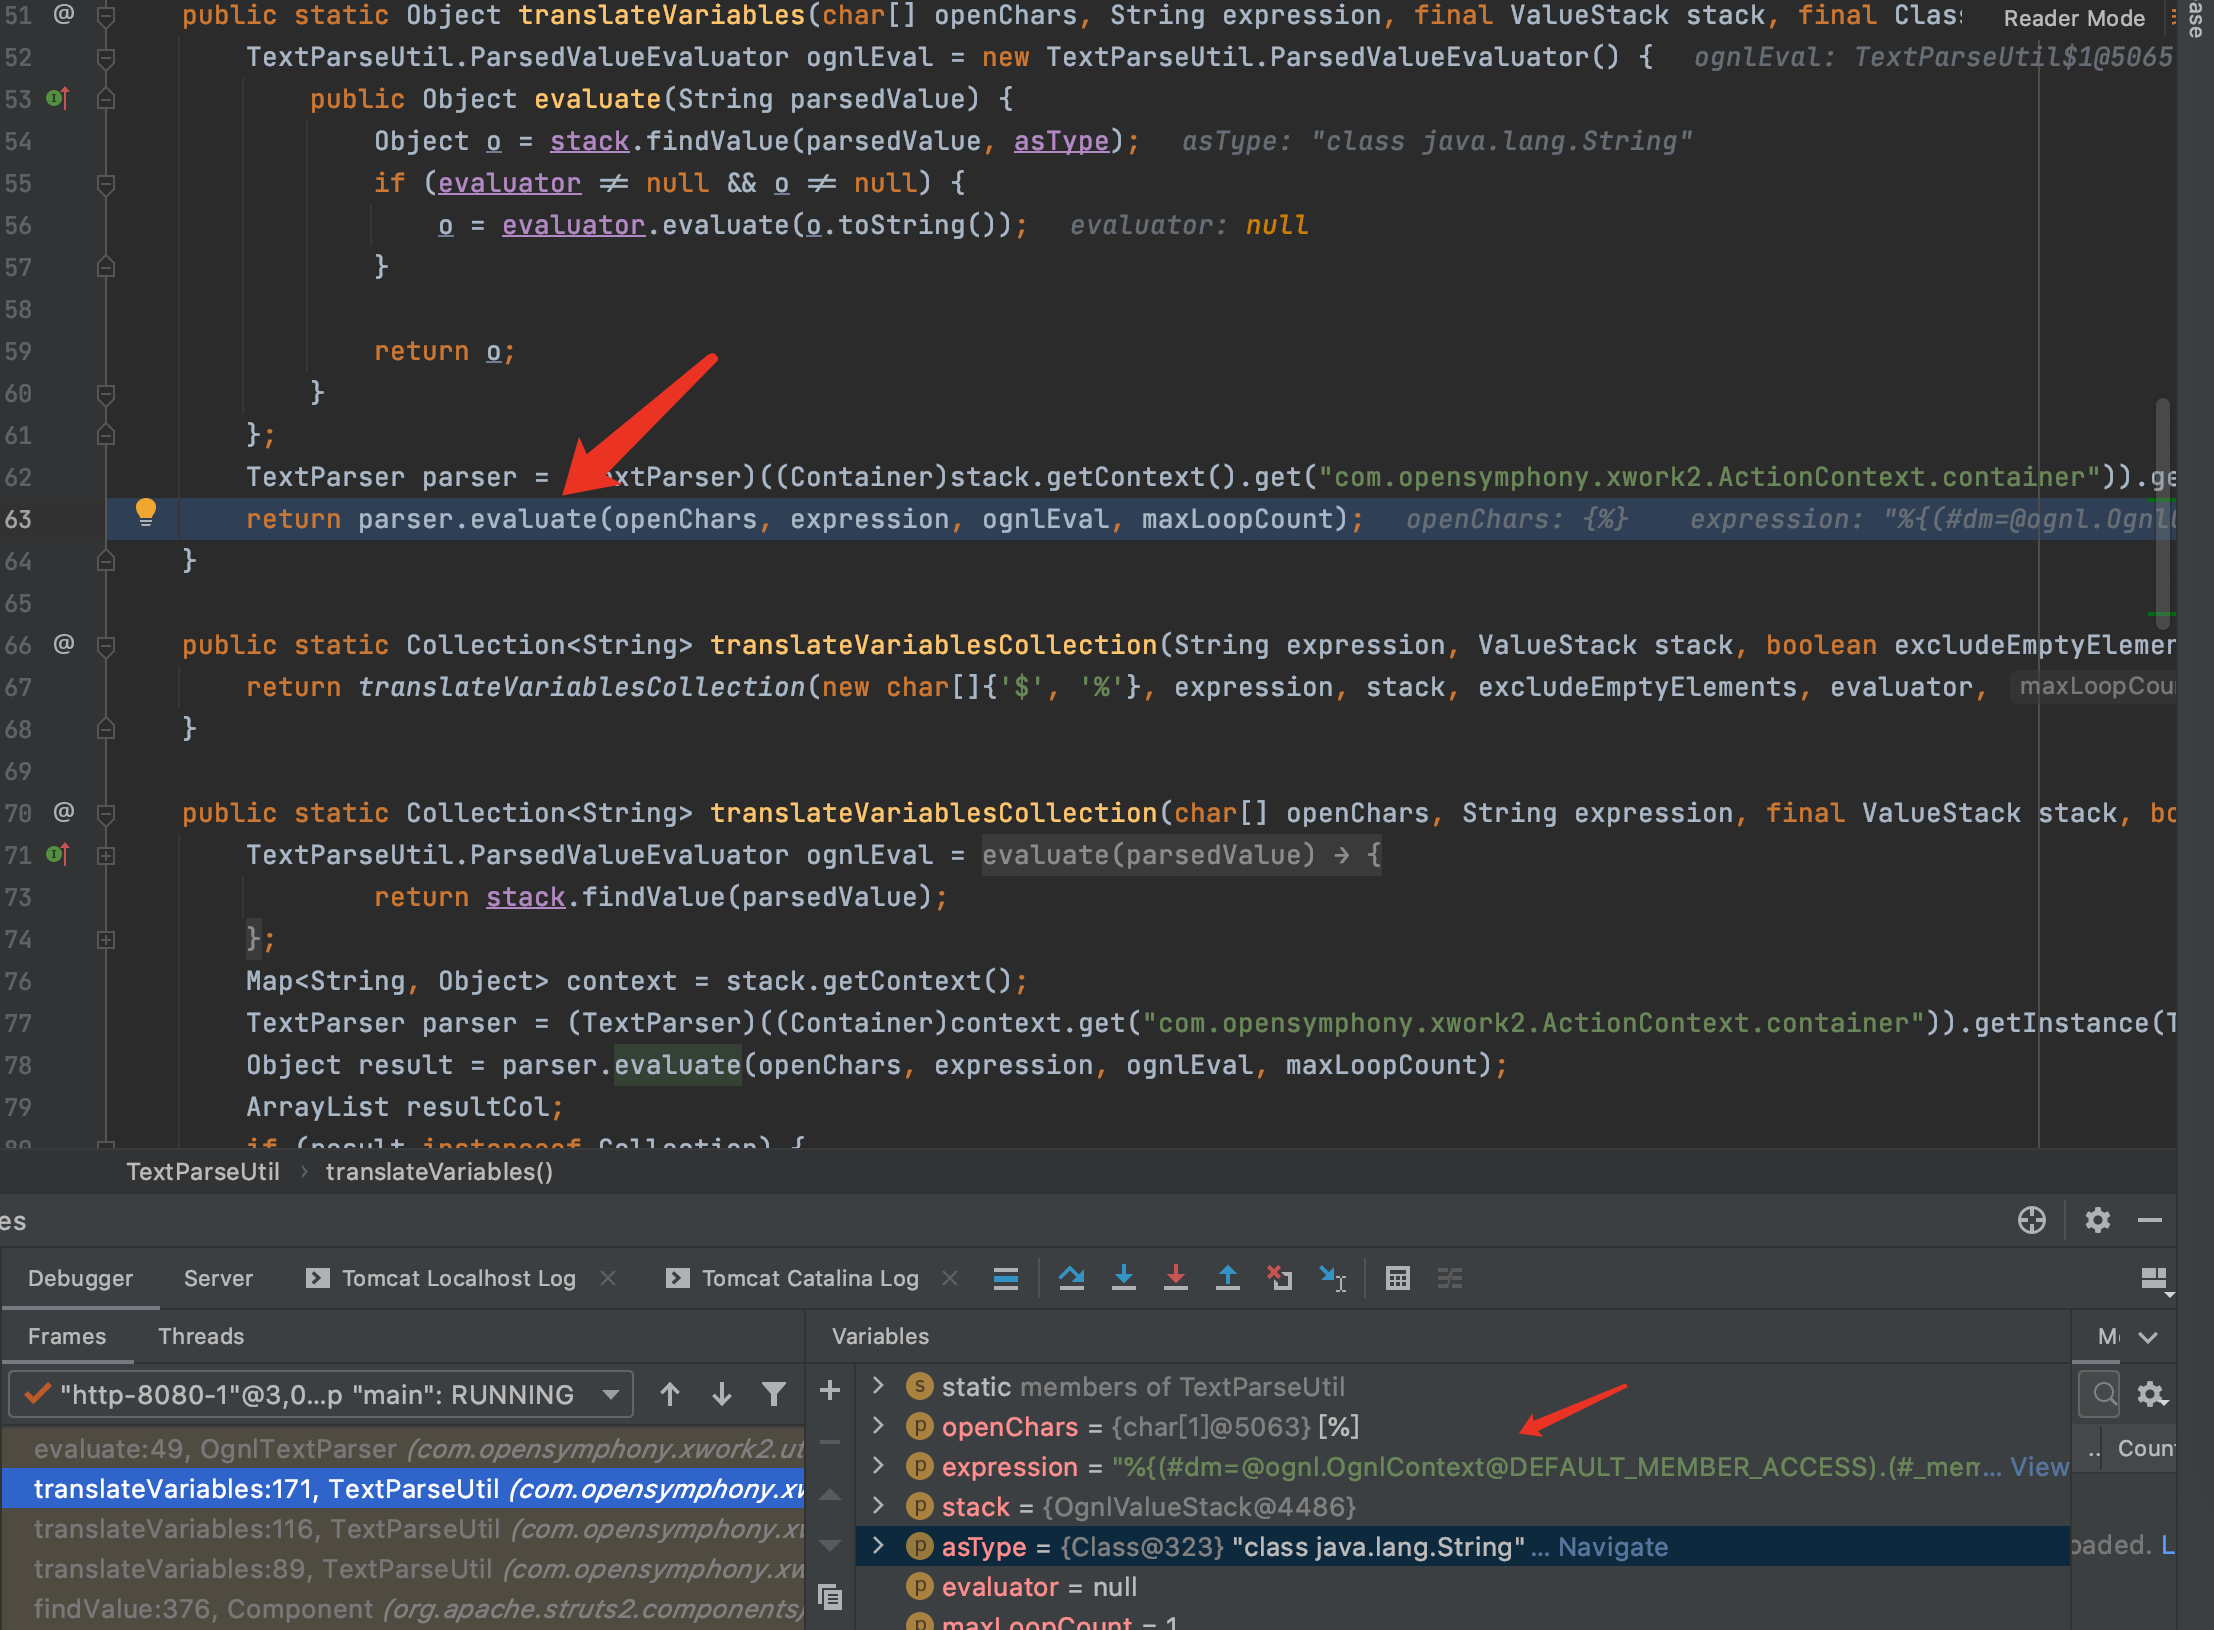Click the Trace Current Stream Chain icon
Image resolution: width=2214 pixels, height=1630 pixels.
[x=1450, y=1278]
